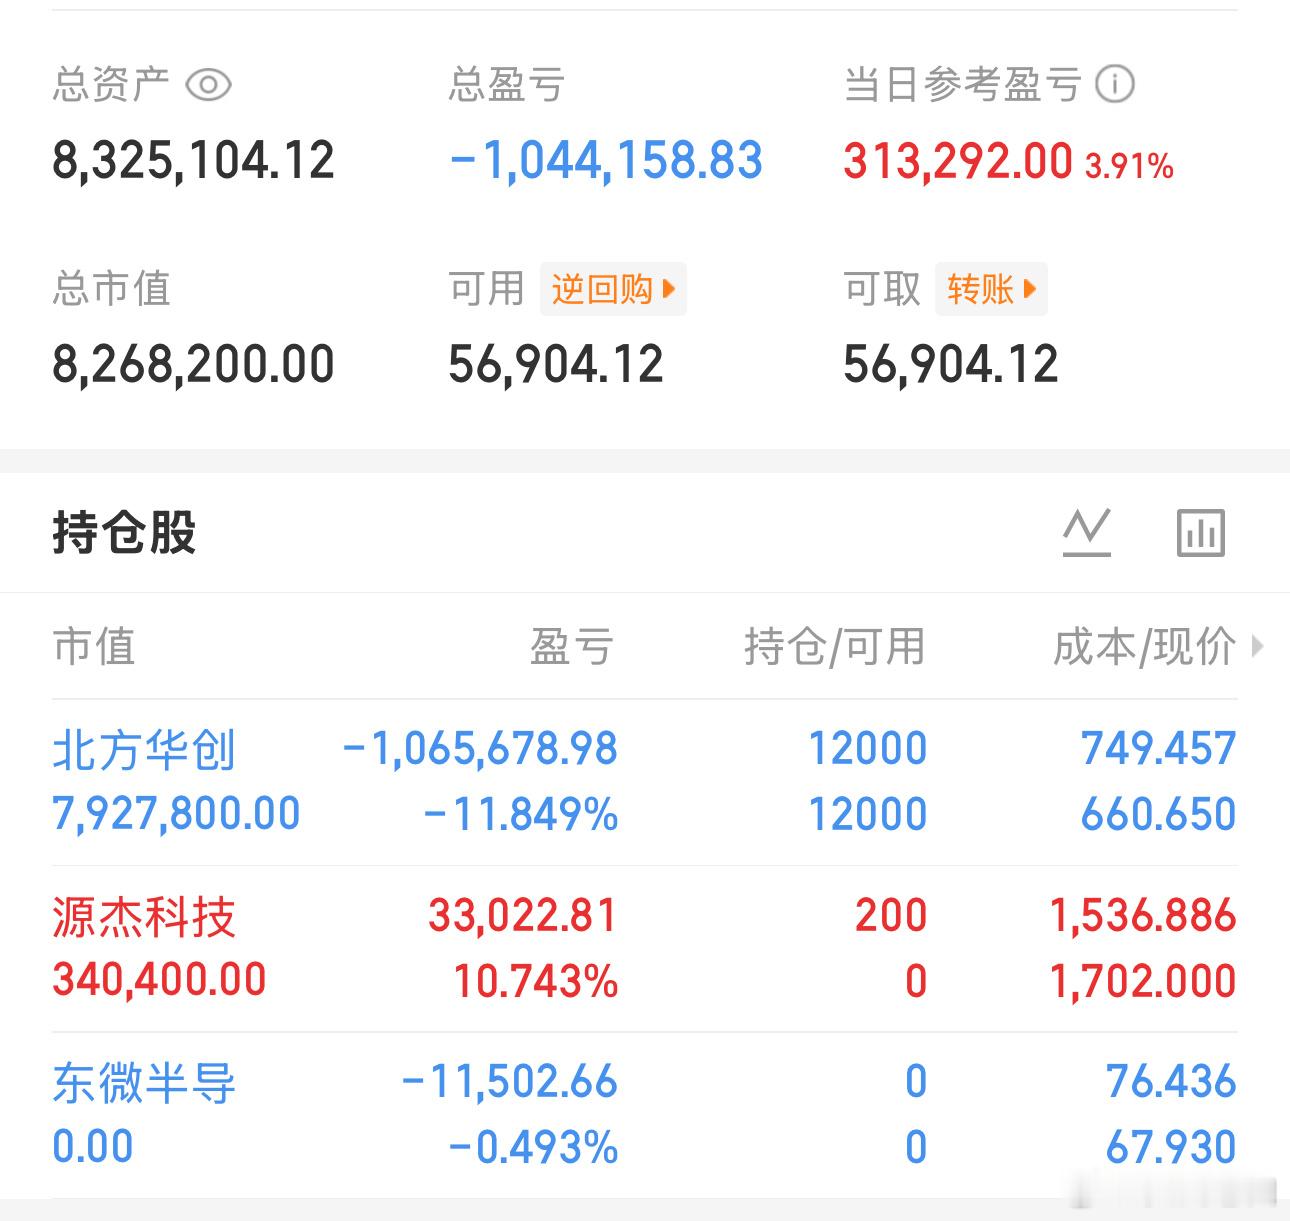This screenshot has width=1290, height=1221.
Task: Select 源杰科技 gain percentage 10.743%
Action: [536, 981]
